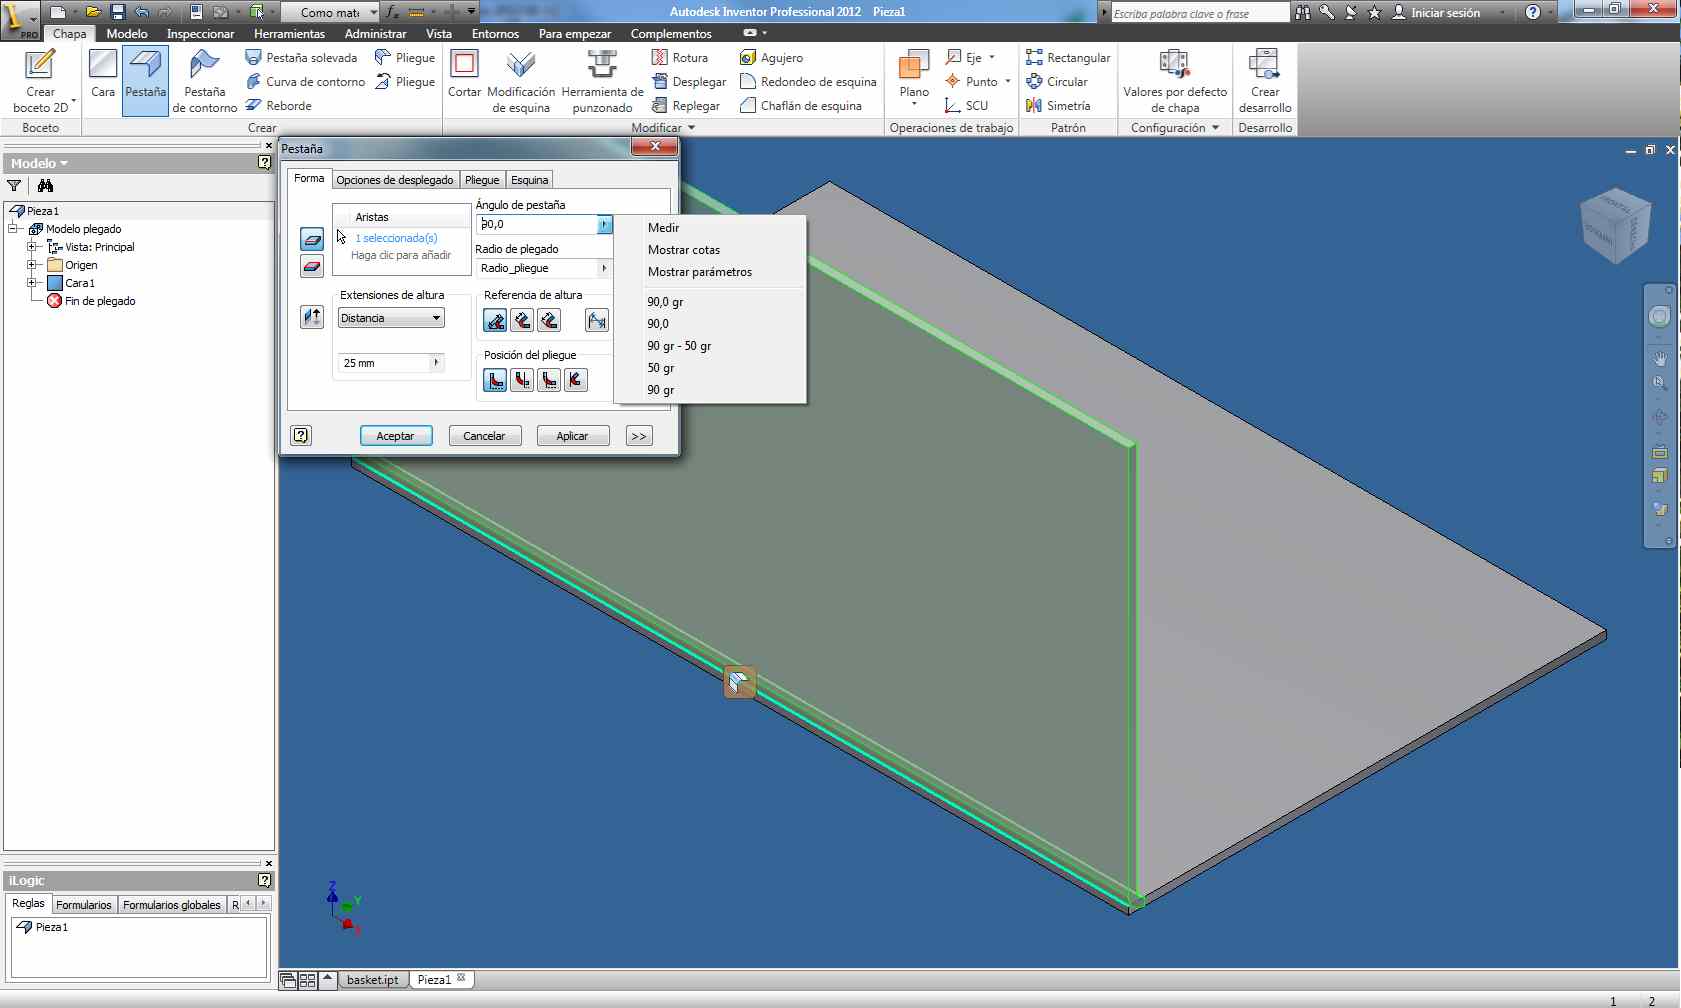1681x1008 pixels.
Task: Select the SCU tool
Action: [966, 106]
